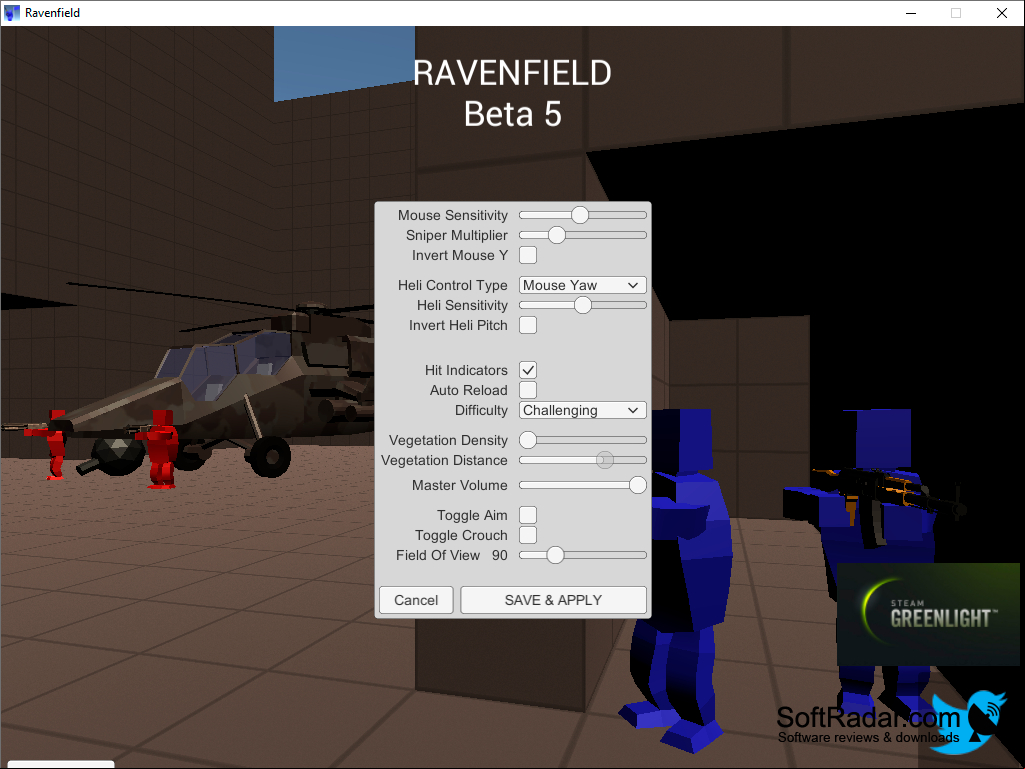Click the Master Volume label
The image size is (1025, 769).
point(460,485)
